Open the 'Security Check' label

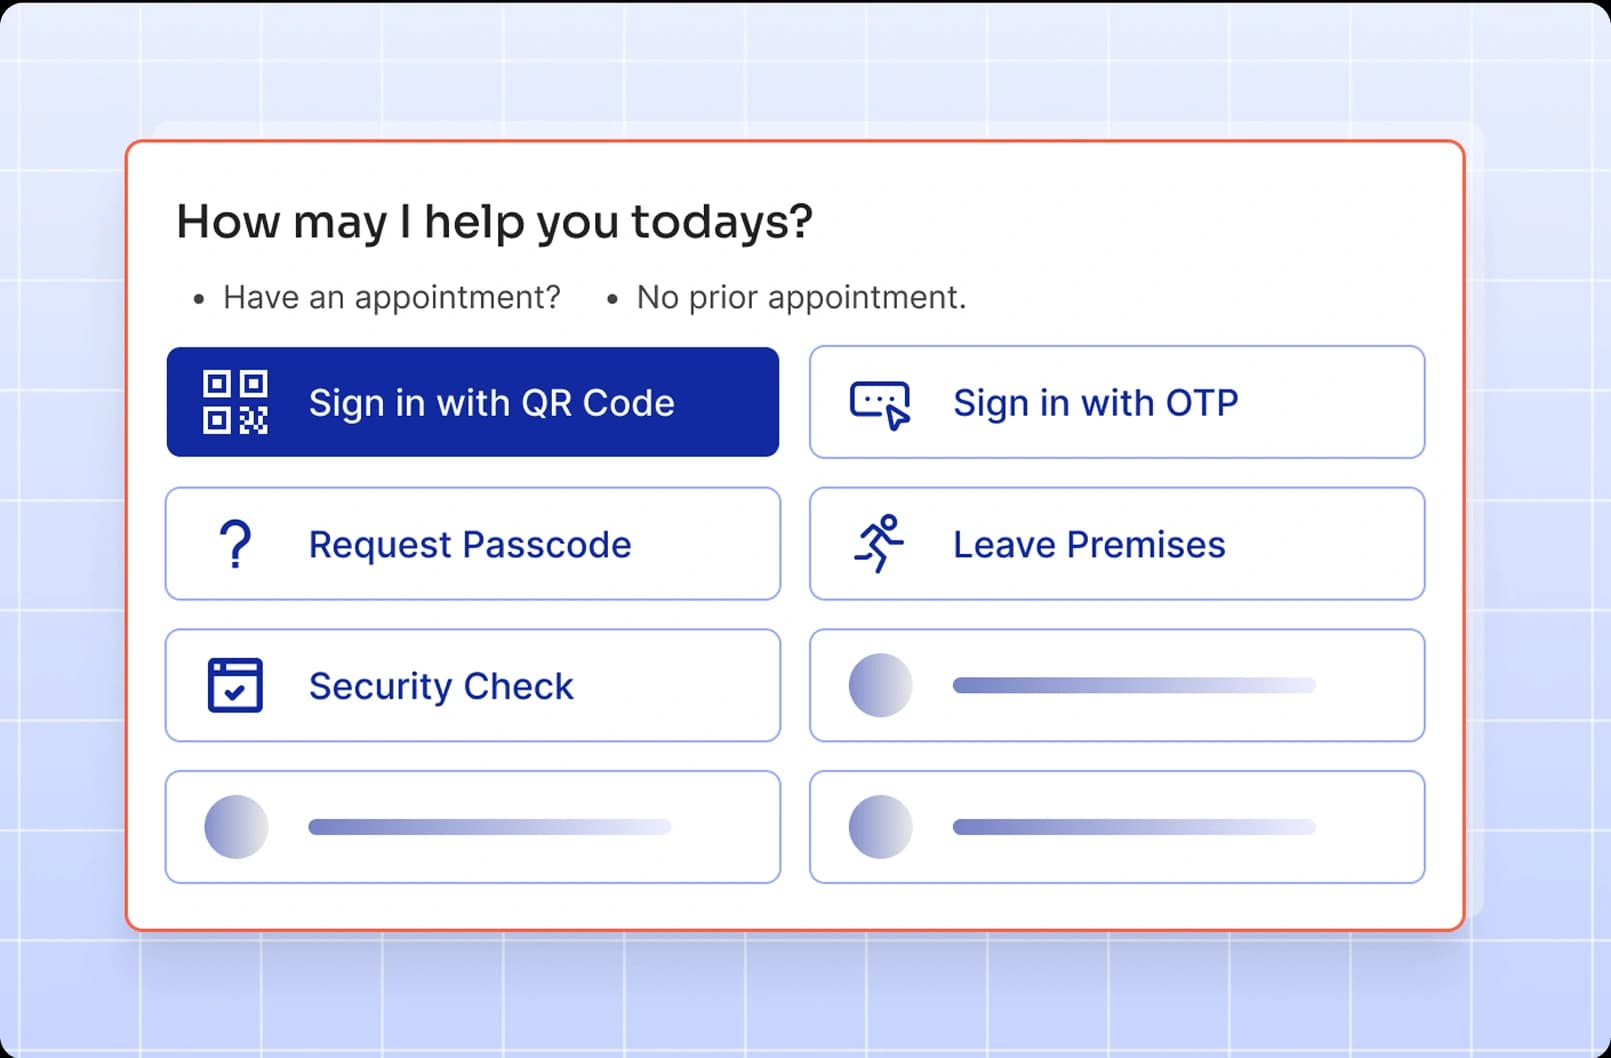(x=441, y=687)
